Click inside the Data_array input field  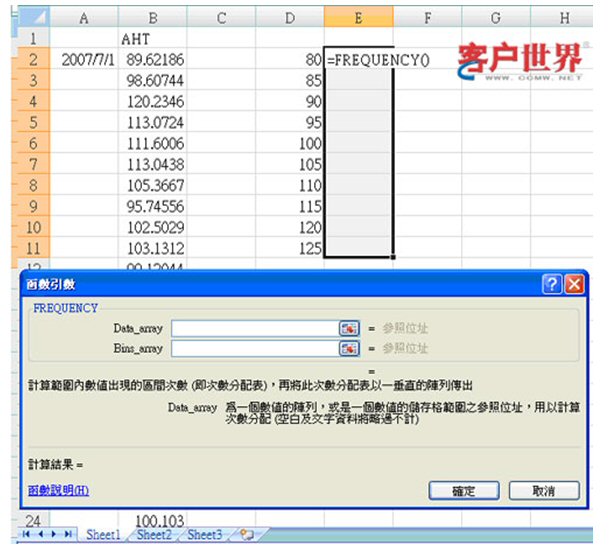pos(255,328)
